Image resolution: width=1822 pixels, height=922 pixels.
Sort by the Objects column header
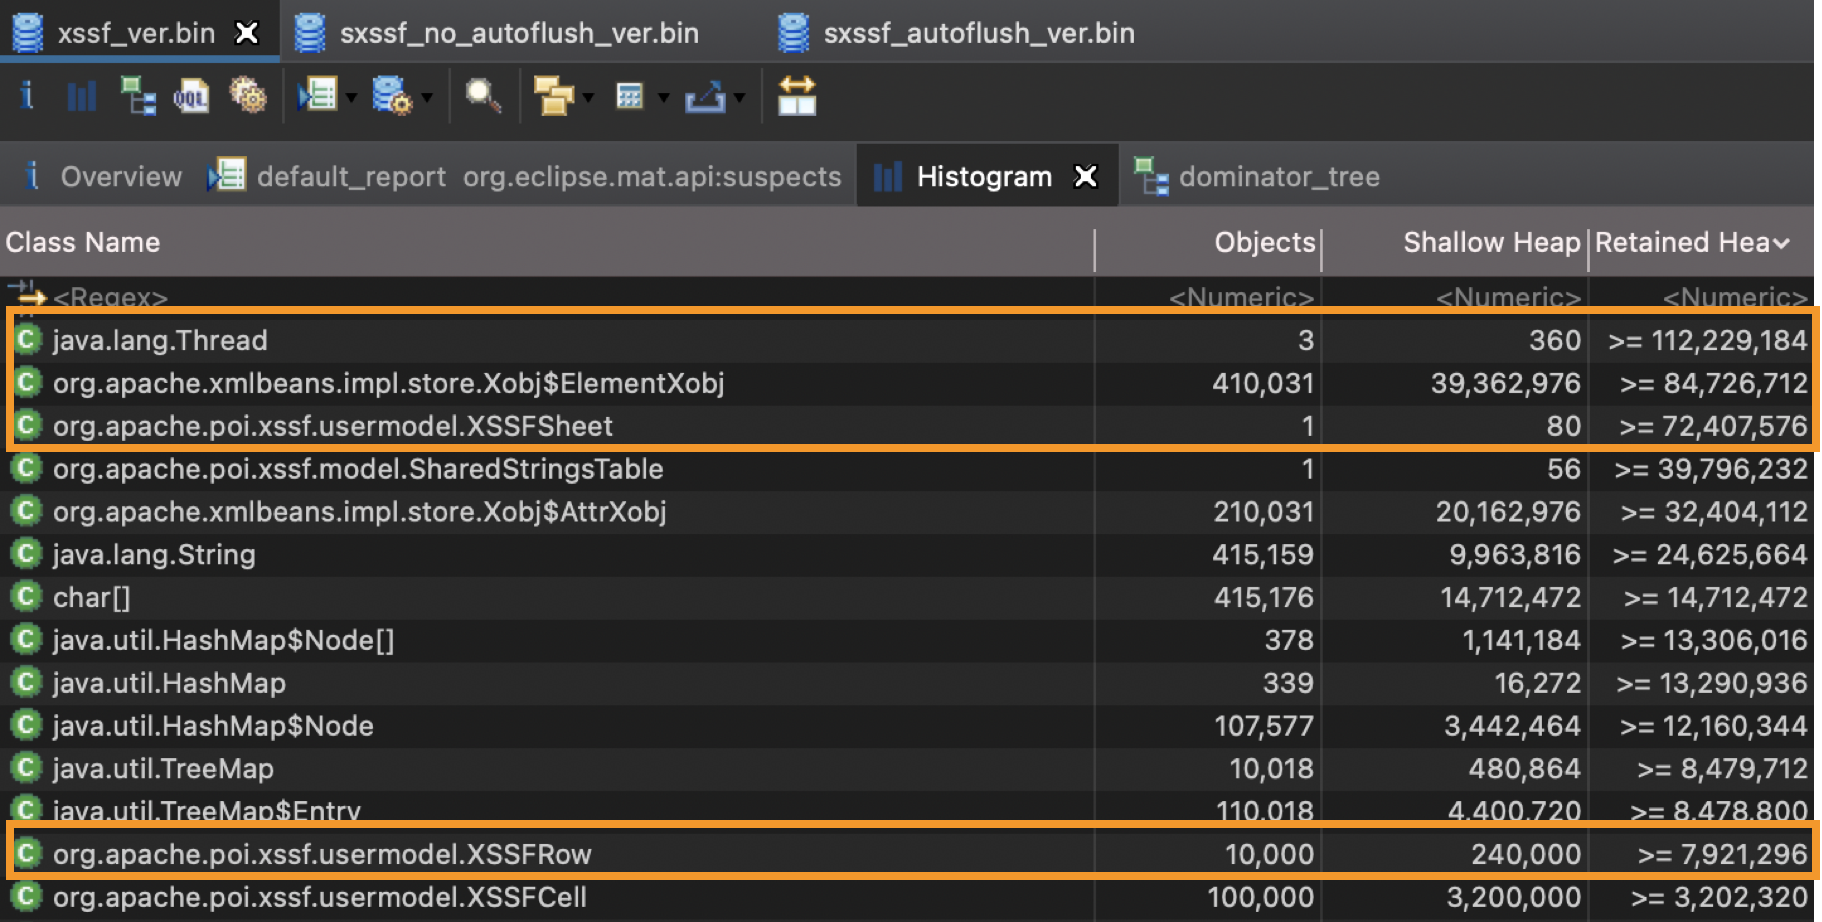tap(1208, 243)
